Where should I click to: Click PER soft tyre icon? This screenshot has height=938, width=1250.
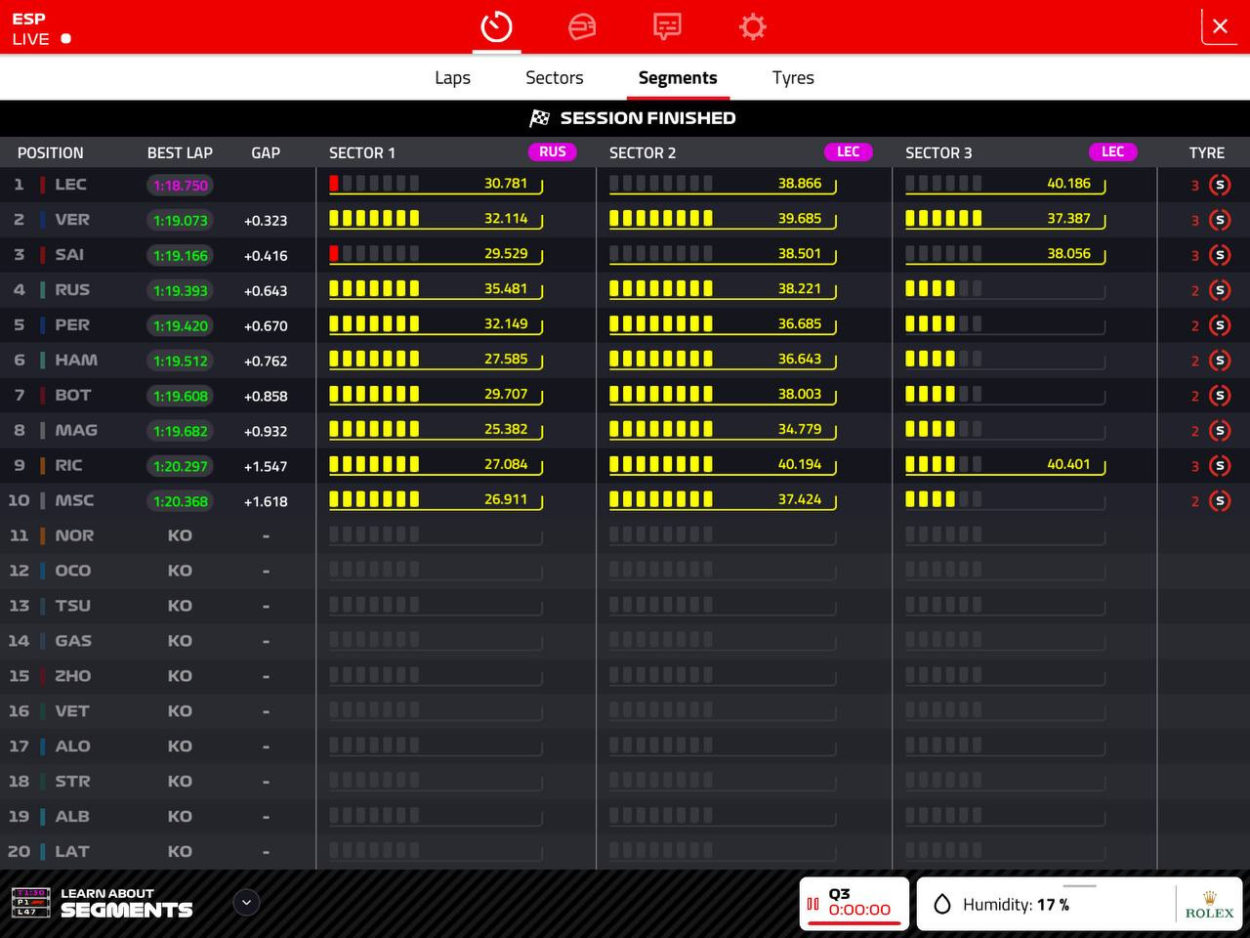(x=1219, y=325)
